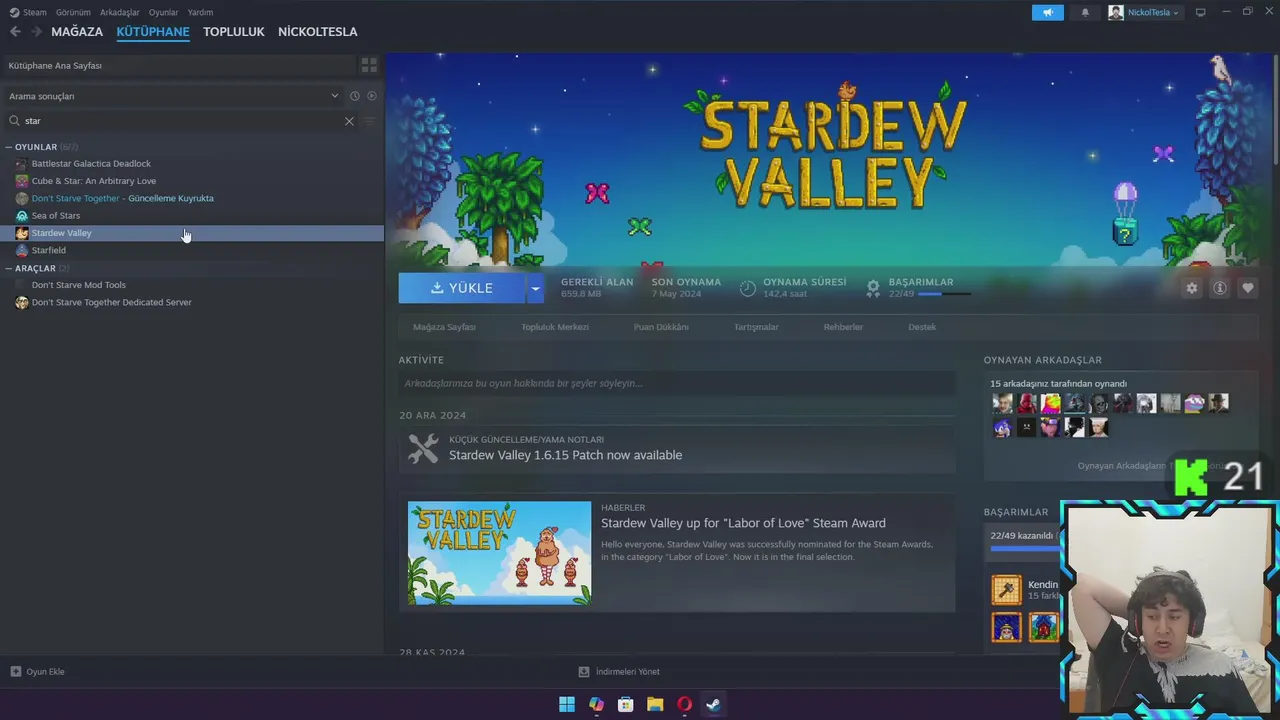The height and width of the screenshot is (720, 1280).
Task: Click the play time clock icon
Action: [x=748, y=288]
